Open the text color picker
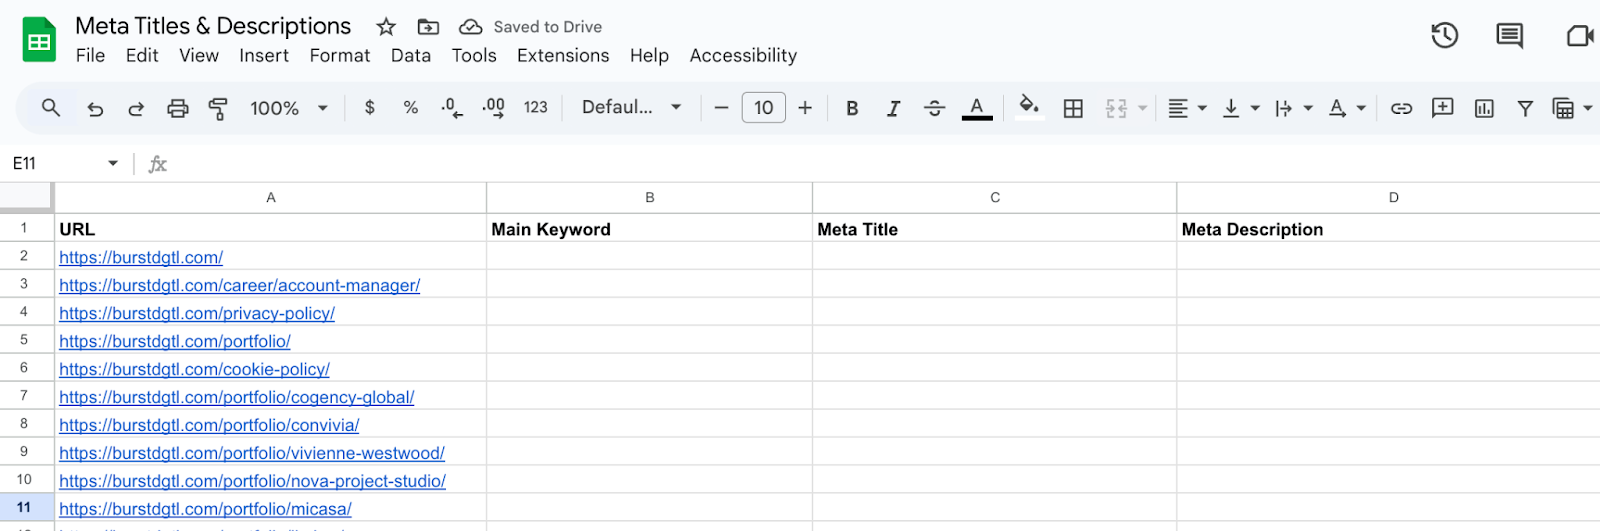1600x531 pixels. pos(977,108)
